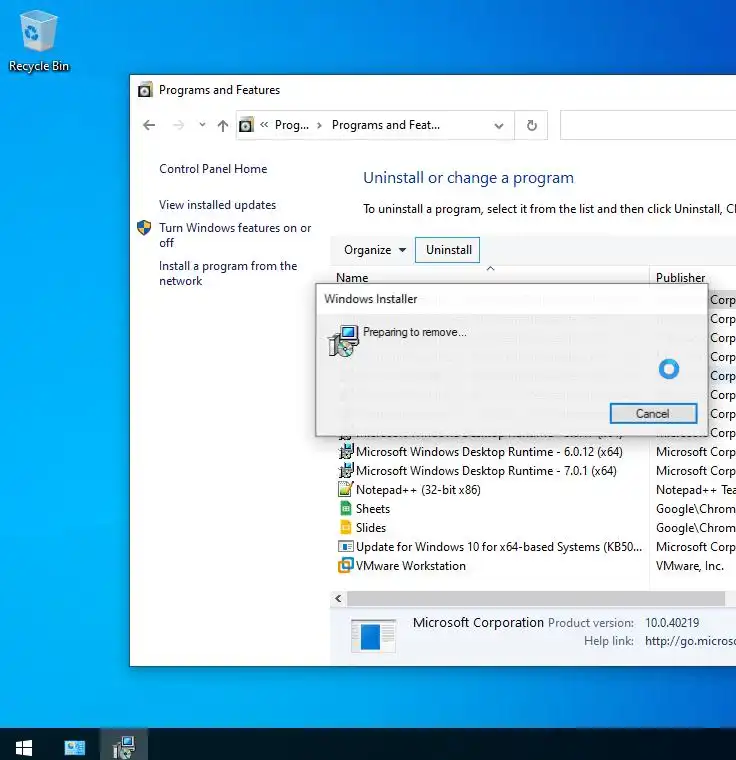Click the horizontal scrollbar left arrow
736x760 pixels.
coord(338,599)
